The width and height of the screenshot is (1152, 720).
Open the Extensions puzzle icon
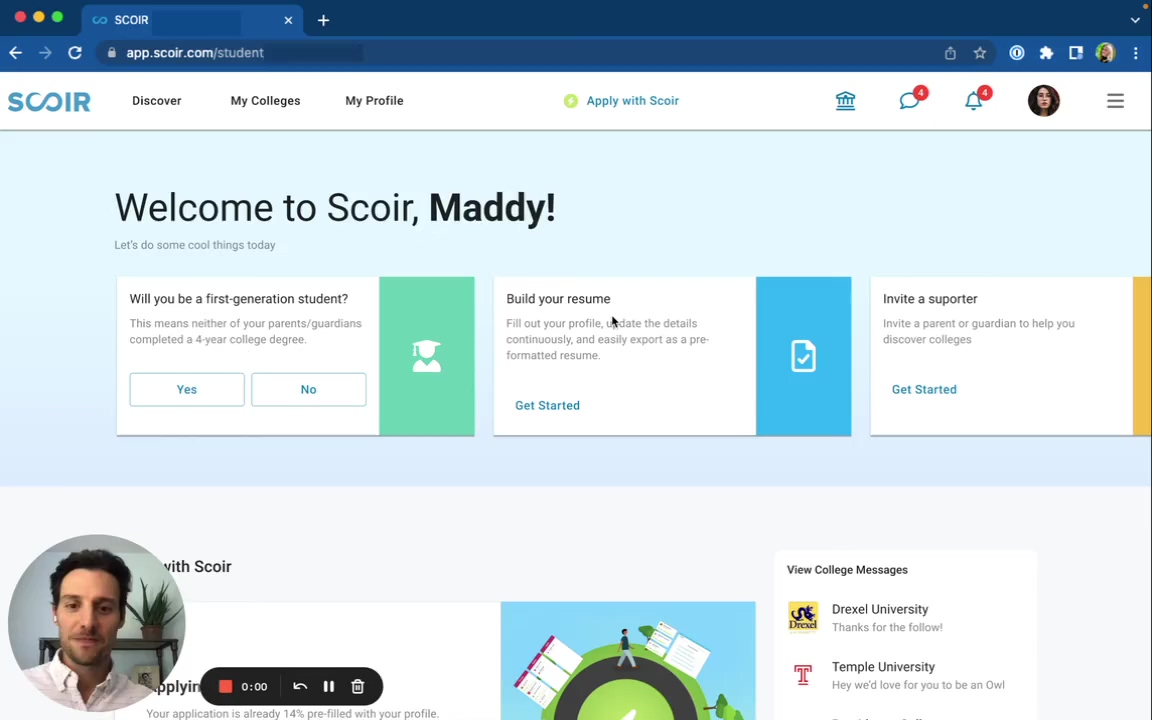[1046, 53]
